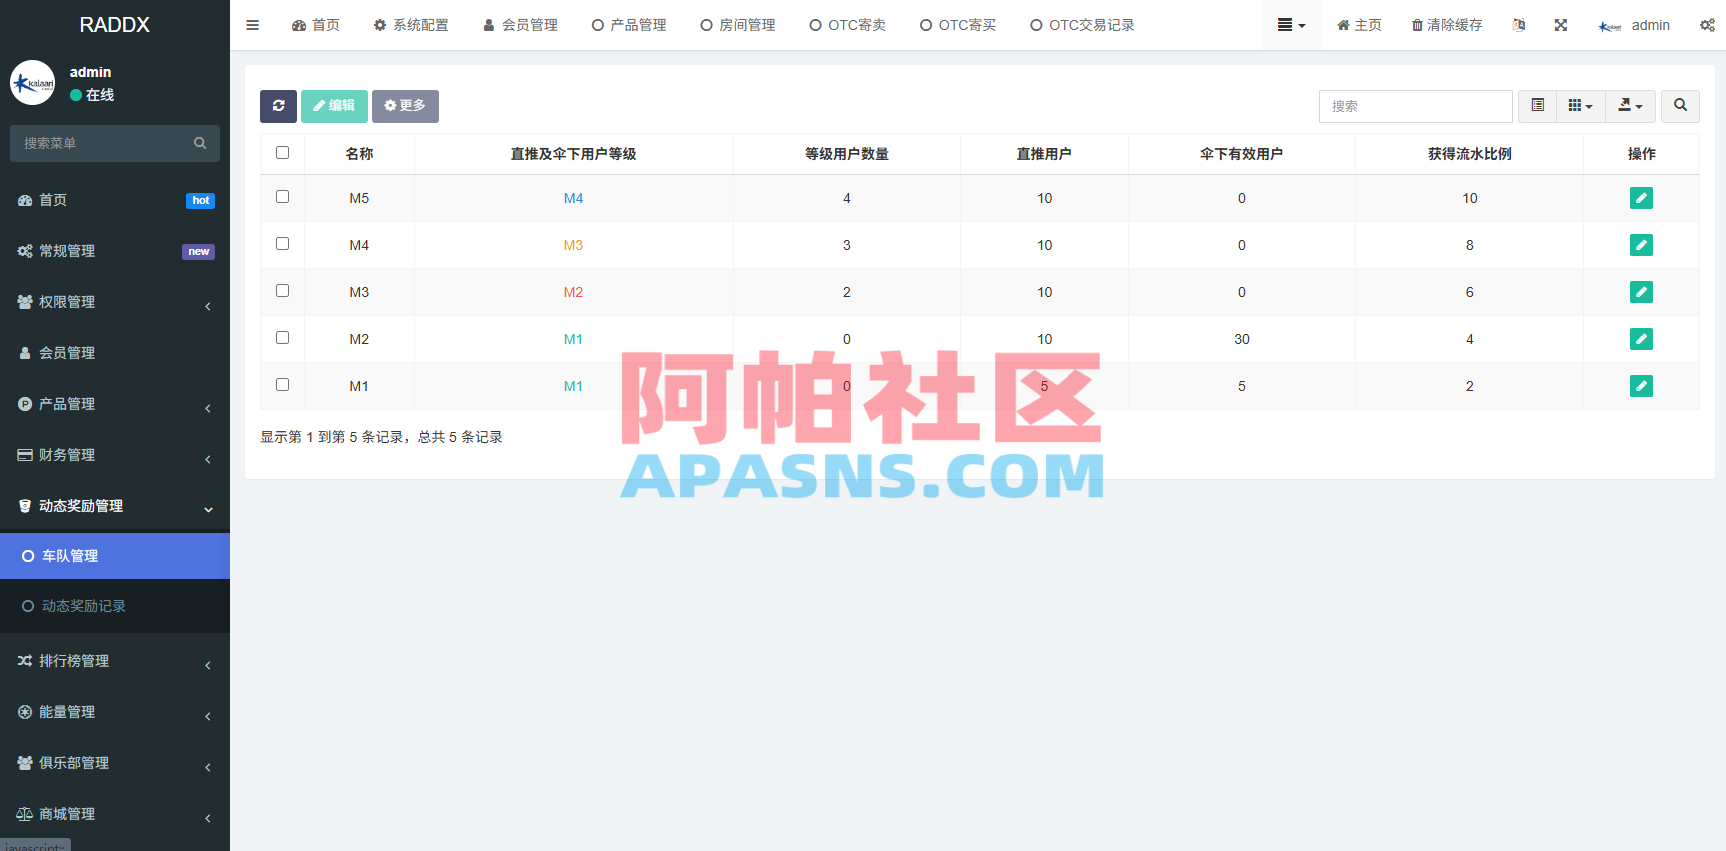Screen dimensions: 1726x851
Task: Toggle the card view list icon
Action: 1537,106
